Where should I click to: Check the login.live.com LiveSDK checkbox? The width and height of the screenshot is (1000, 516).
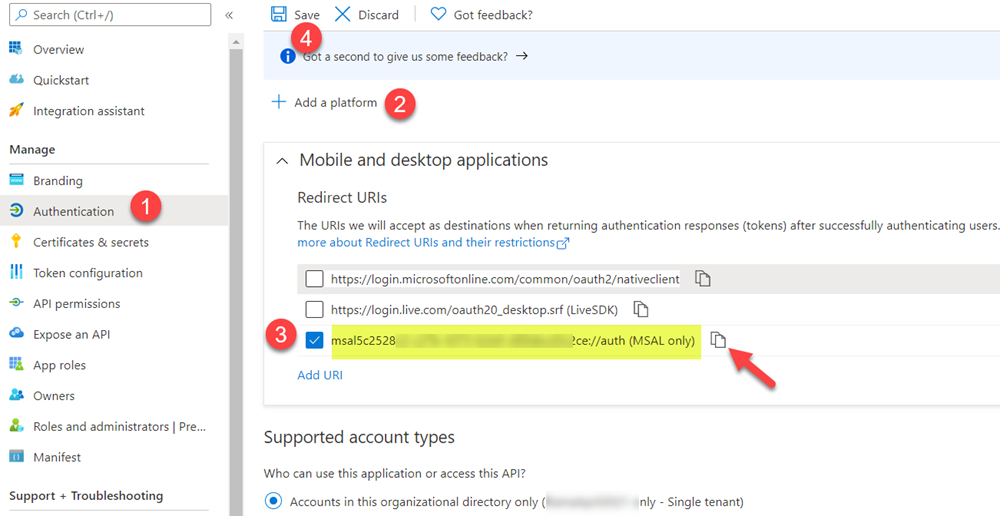314,310
